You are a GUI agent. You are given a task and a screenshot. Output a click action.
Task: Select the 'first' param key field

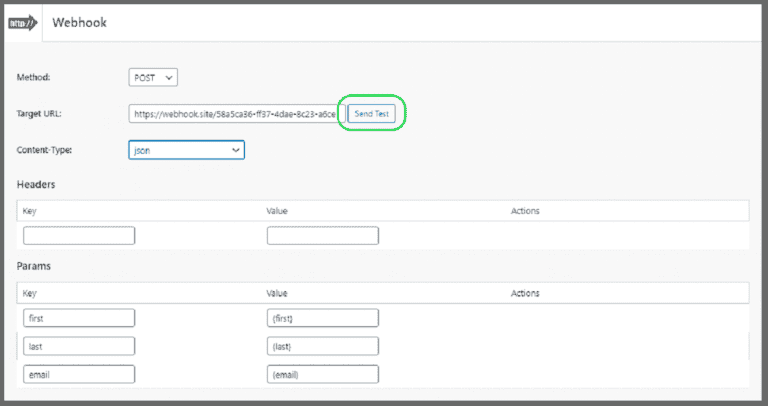(79, 318)
